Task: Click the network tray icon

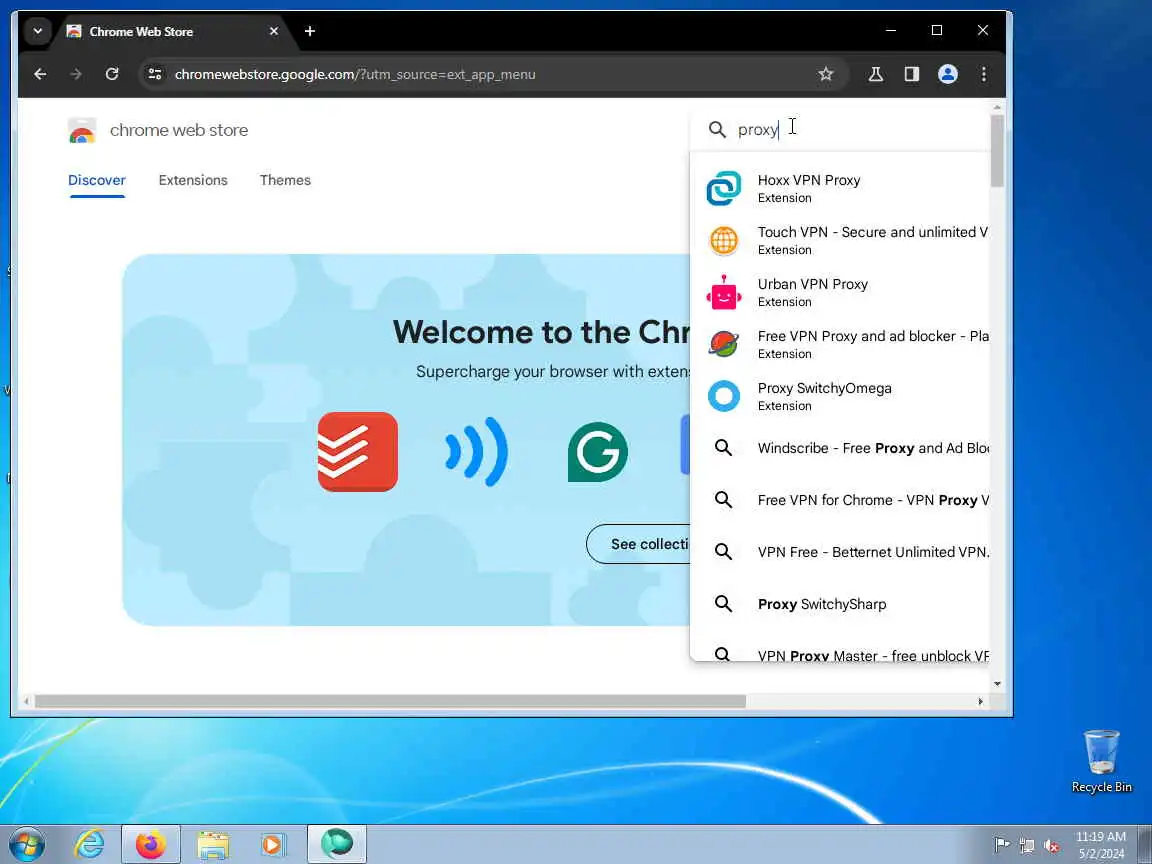Action: pyautogui.click(x=1027, y=846)
